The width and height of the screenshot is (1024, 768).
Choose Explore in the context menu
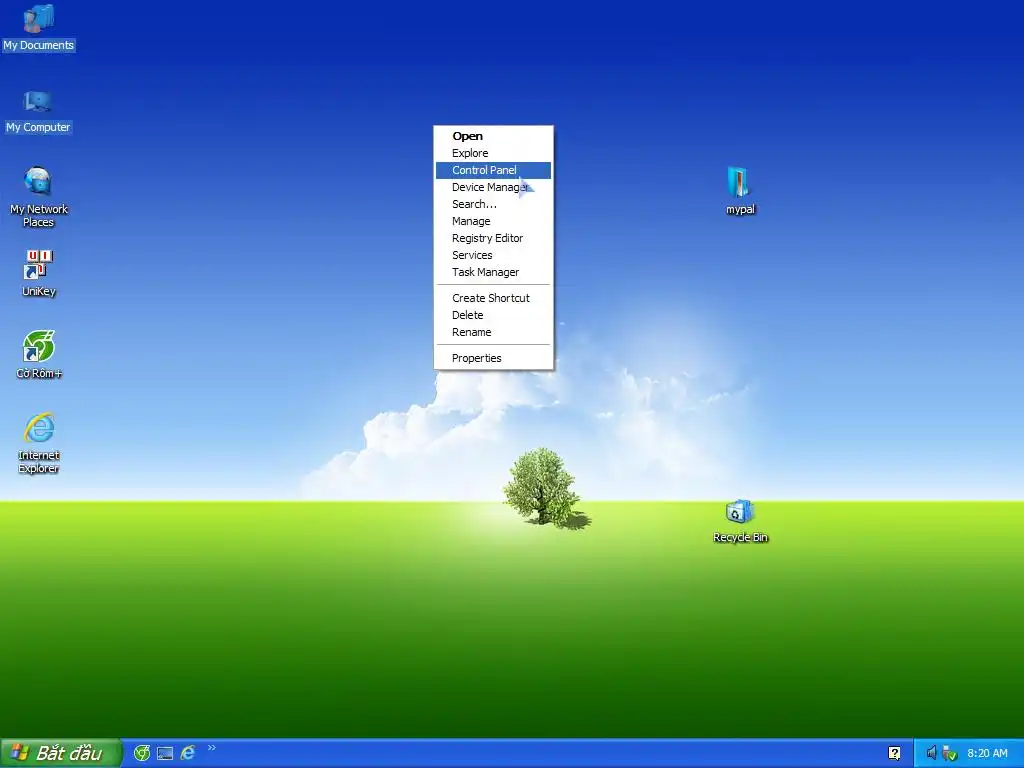(x=493, y=153)
